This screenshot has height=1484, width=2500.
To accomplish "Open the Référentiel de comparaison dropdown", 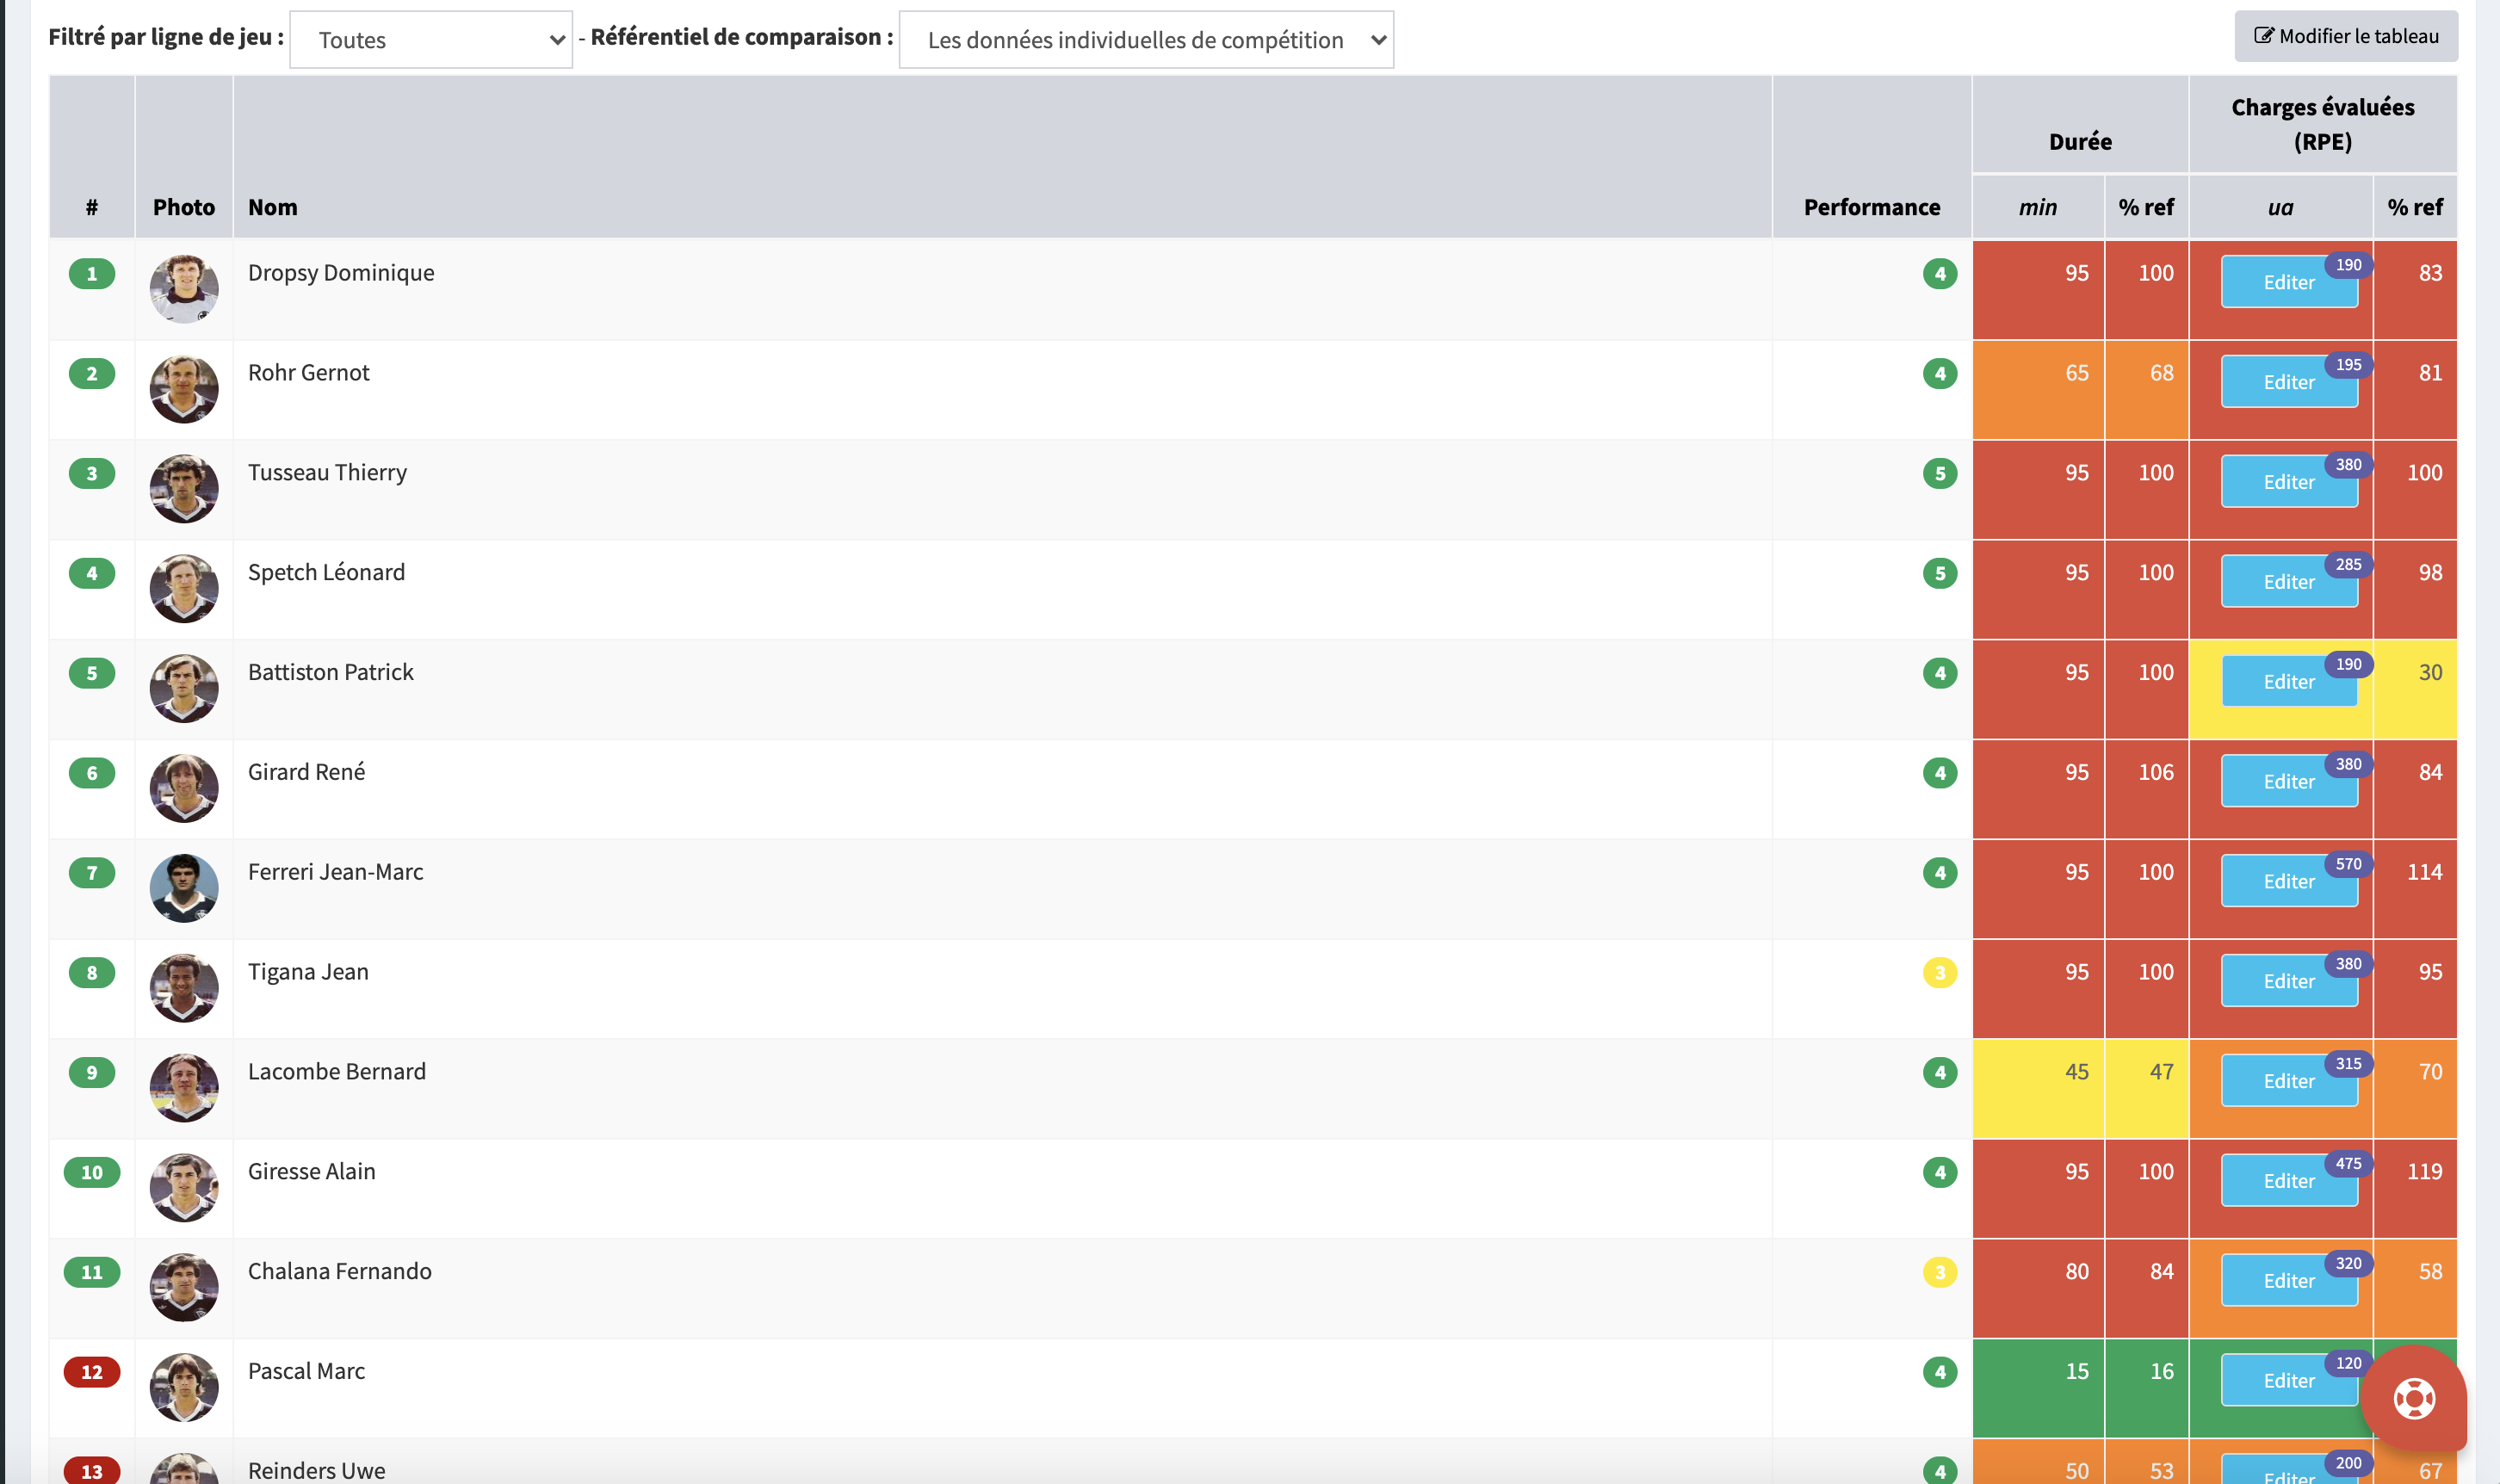I will [x=1146, y=40].
